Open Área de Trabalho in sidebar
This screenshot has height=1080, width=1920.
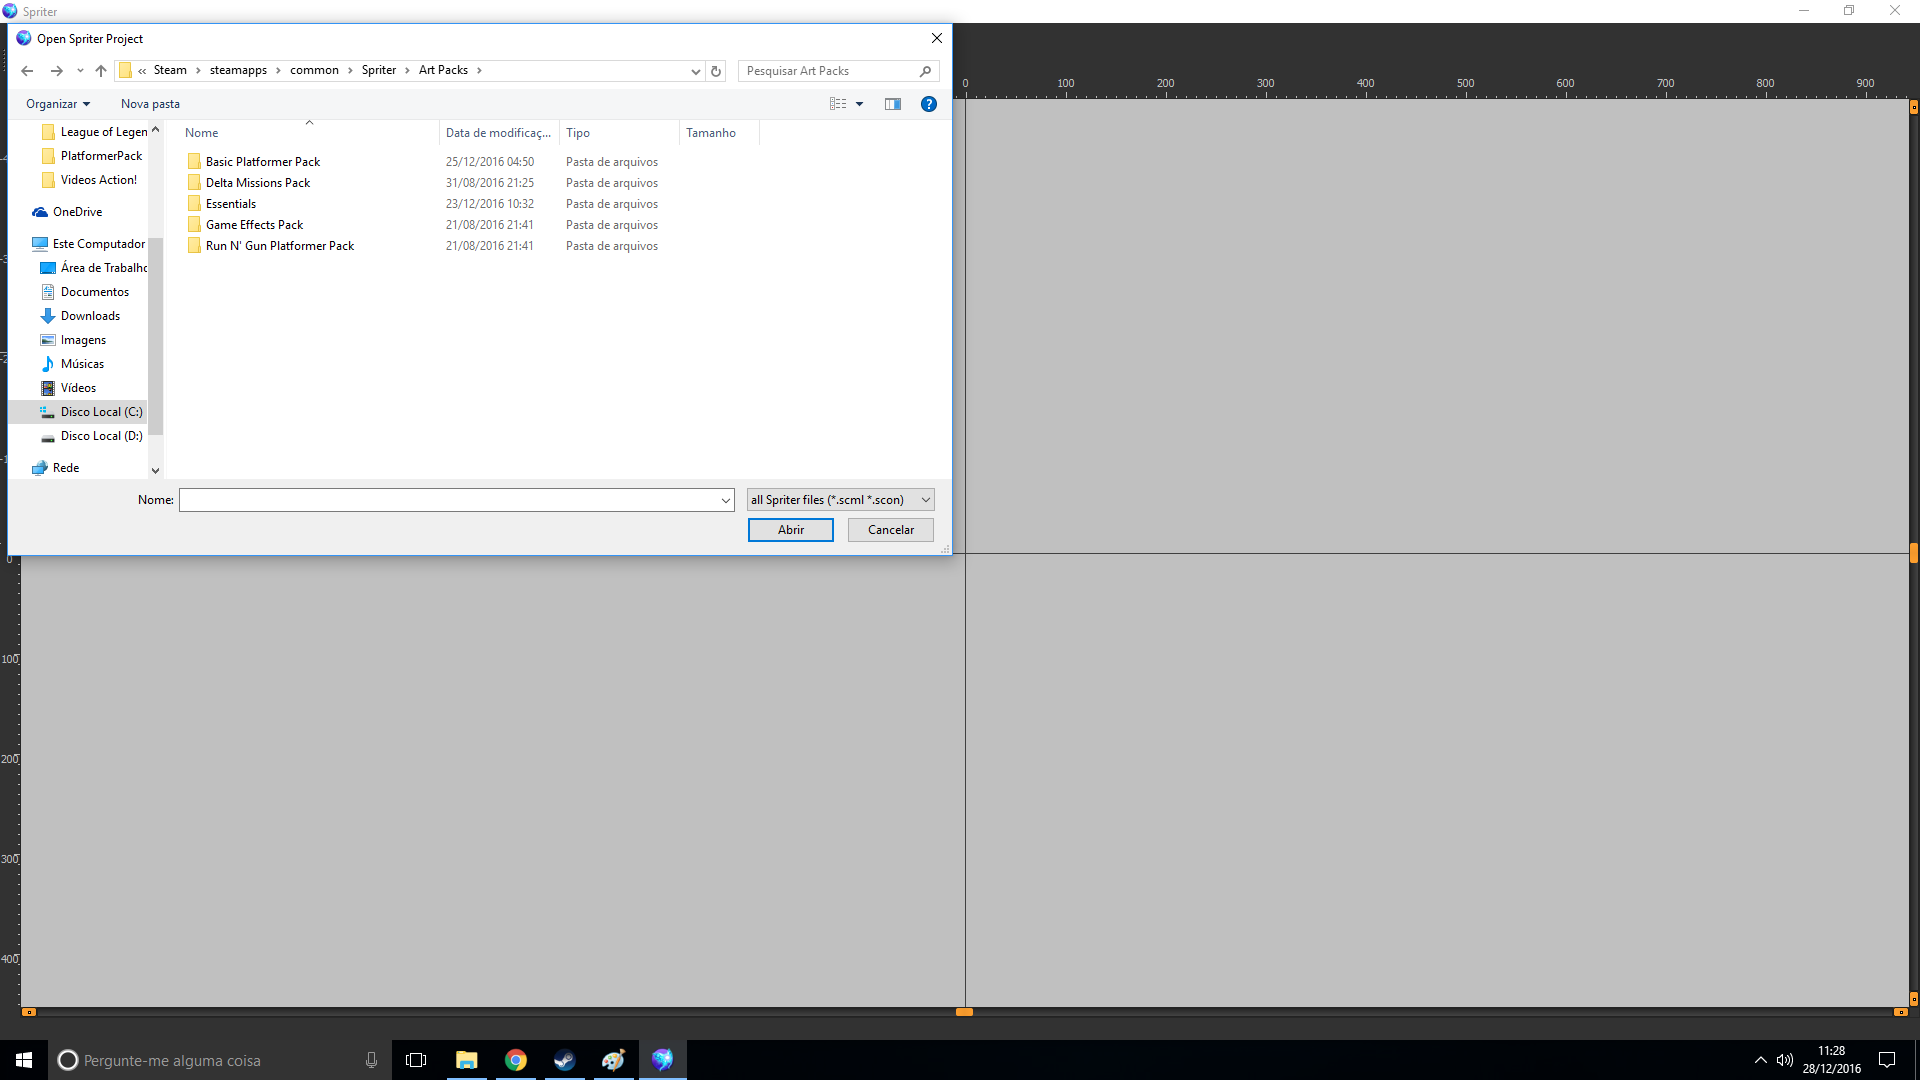pyautogui.click(x=94, y=268)
